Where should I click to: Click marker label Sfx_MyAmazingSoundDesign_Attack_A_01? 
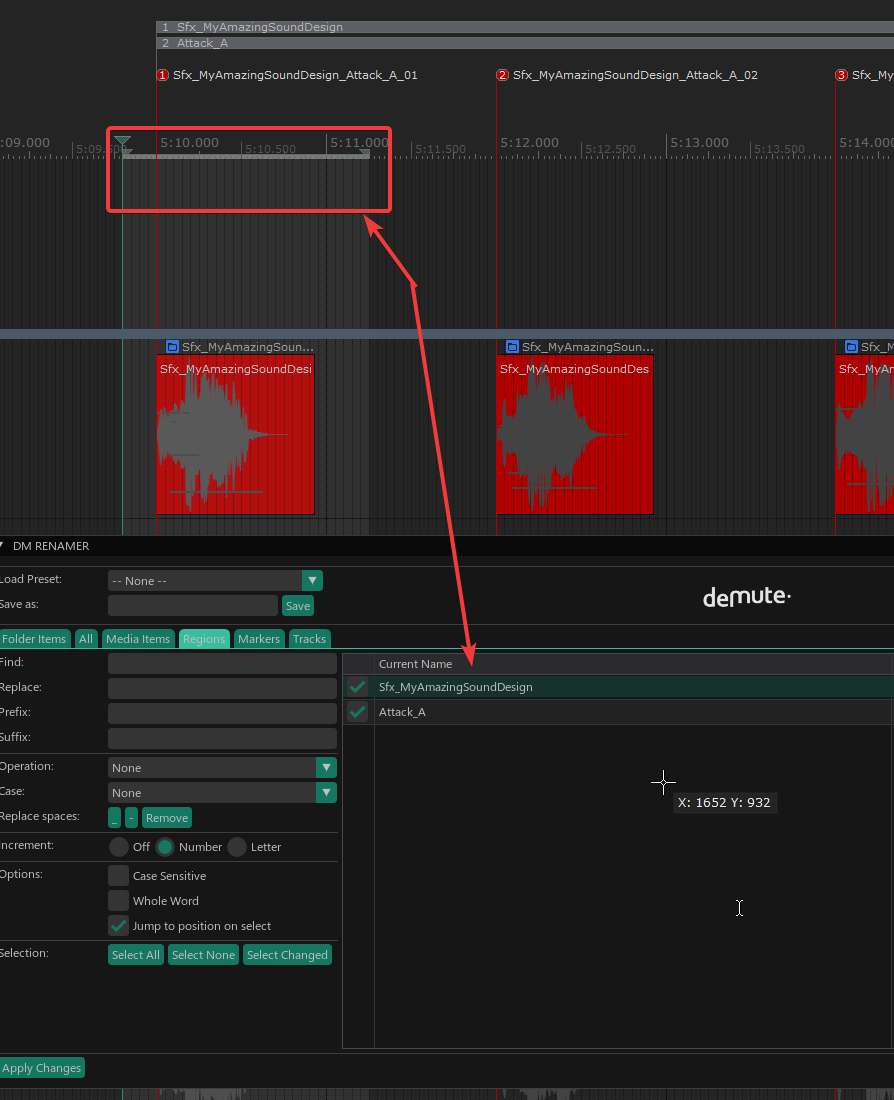tap(295, 75)
